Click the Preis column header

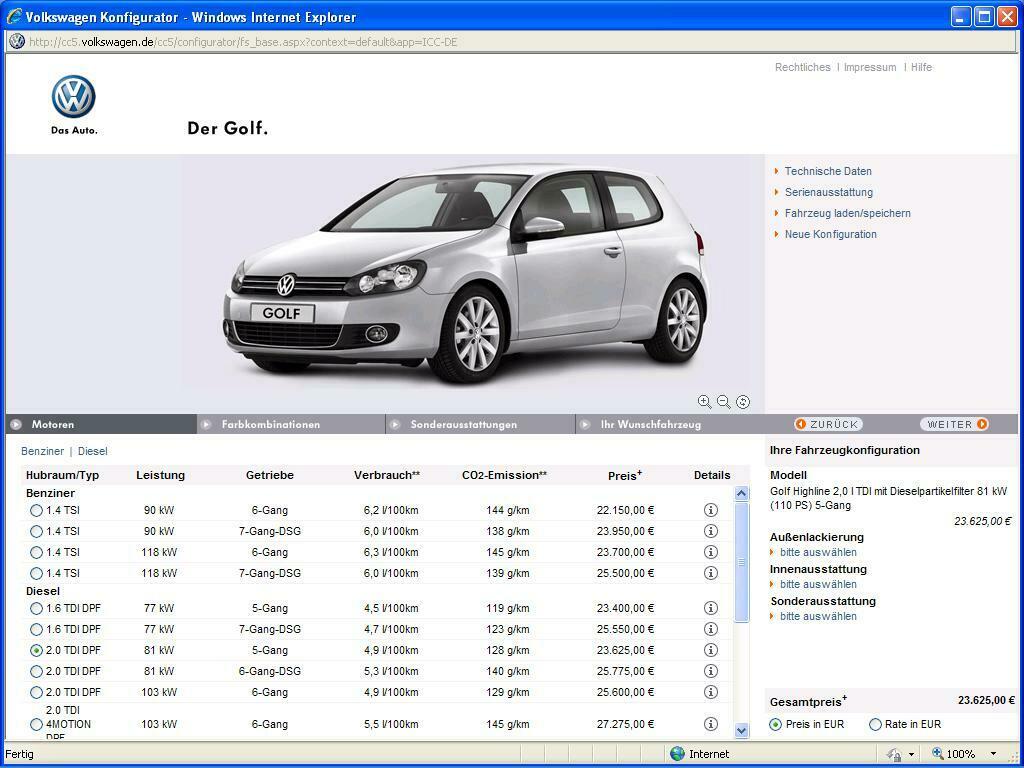coord(624,475)
